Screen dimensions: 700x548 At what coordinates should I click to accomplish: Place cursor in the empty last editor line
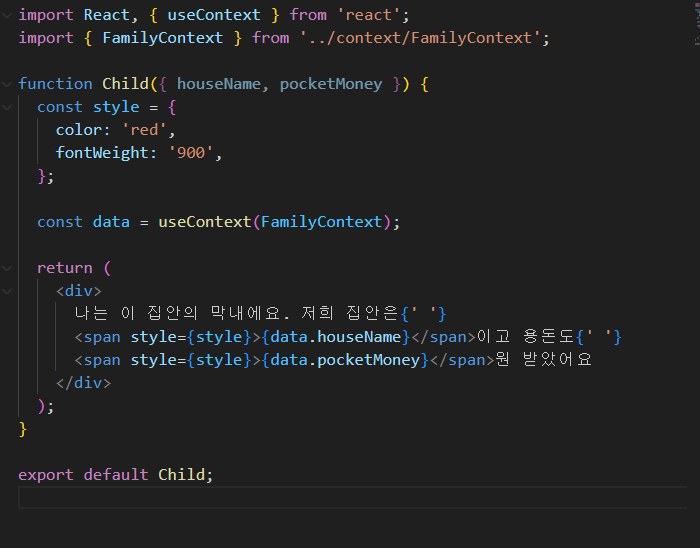point(353,498)
